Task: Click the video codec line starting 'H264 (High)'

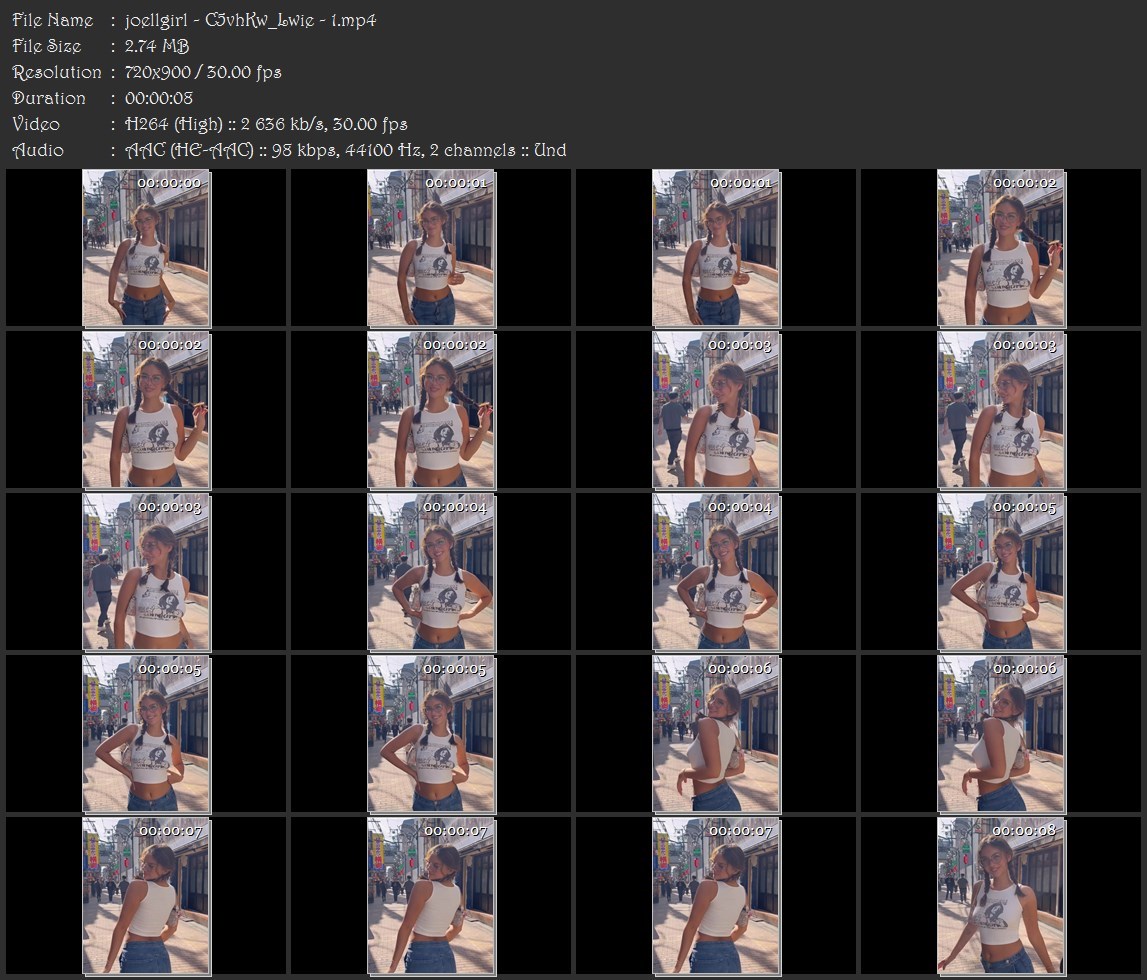Action: pyautogui.click(x=266, y=124)
